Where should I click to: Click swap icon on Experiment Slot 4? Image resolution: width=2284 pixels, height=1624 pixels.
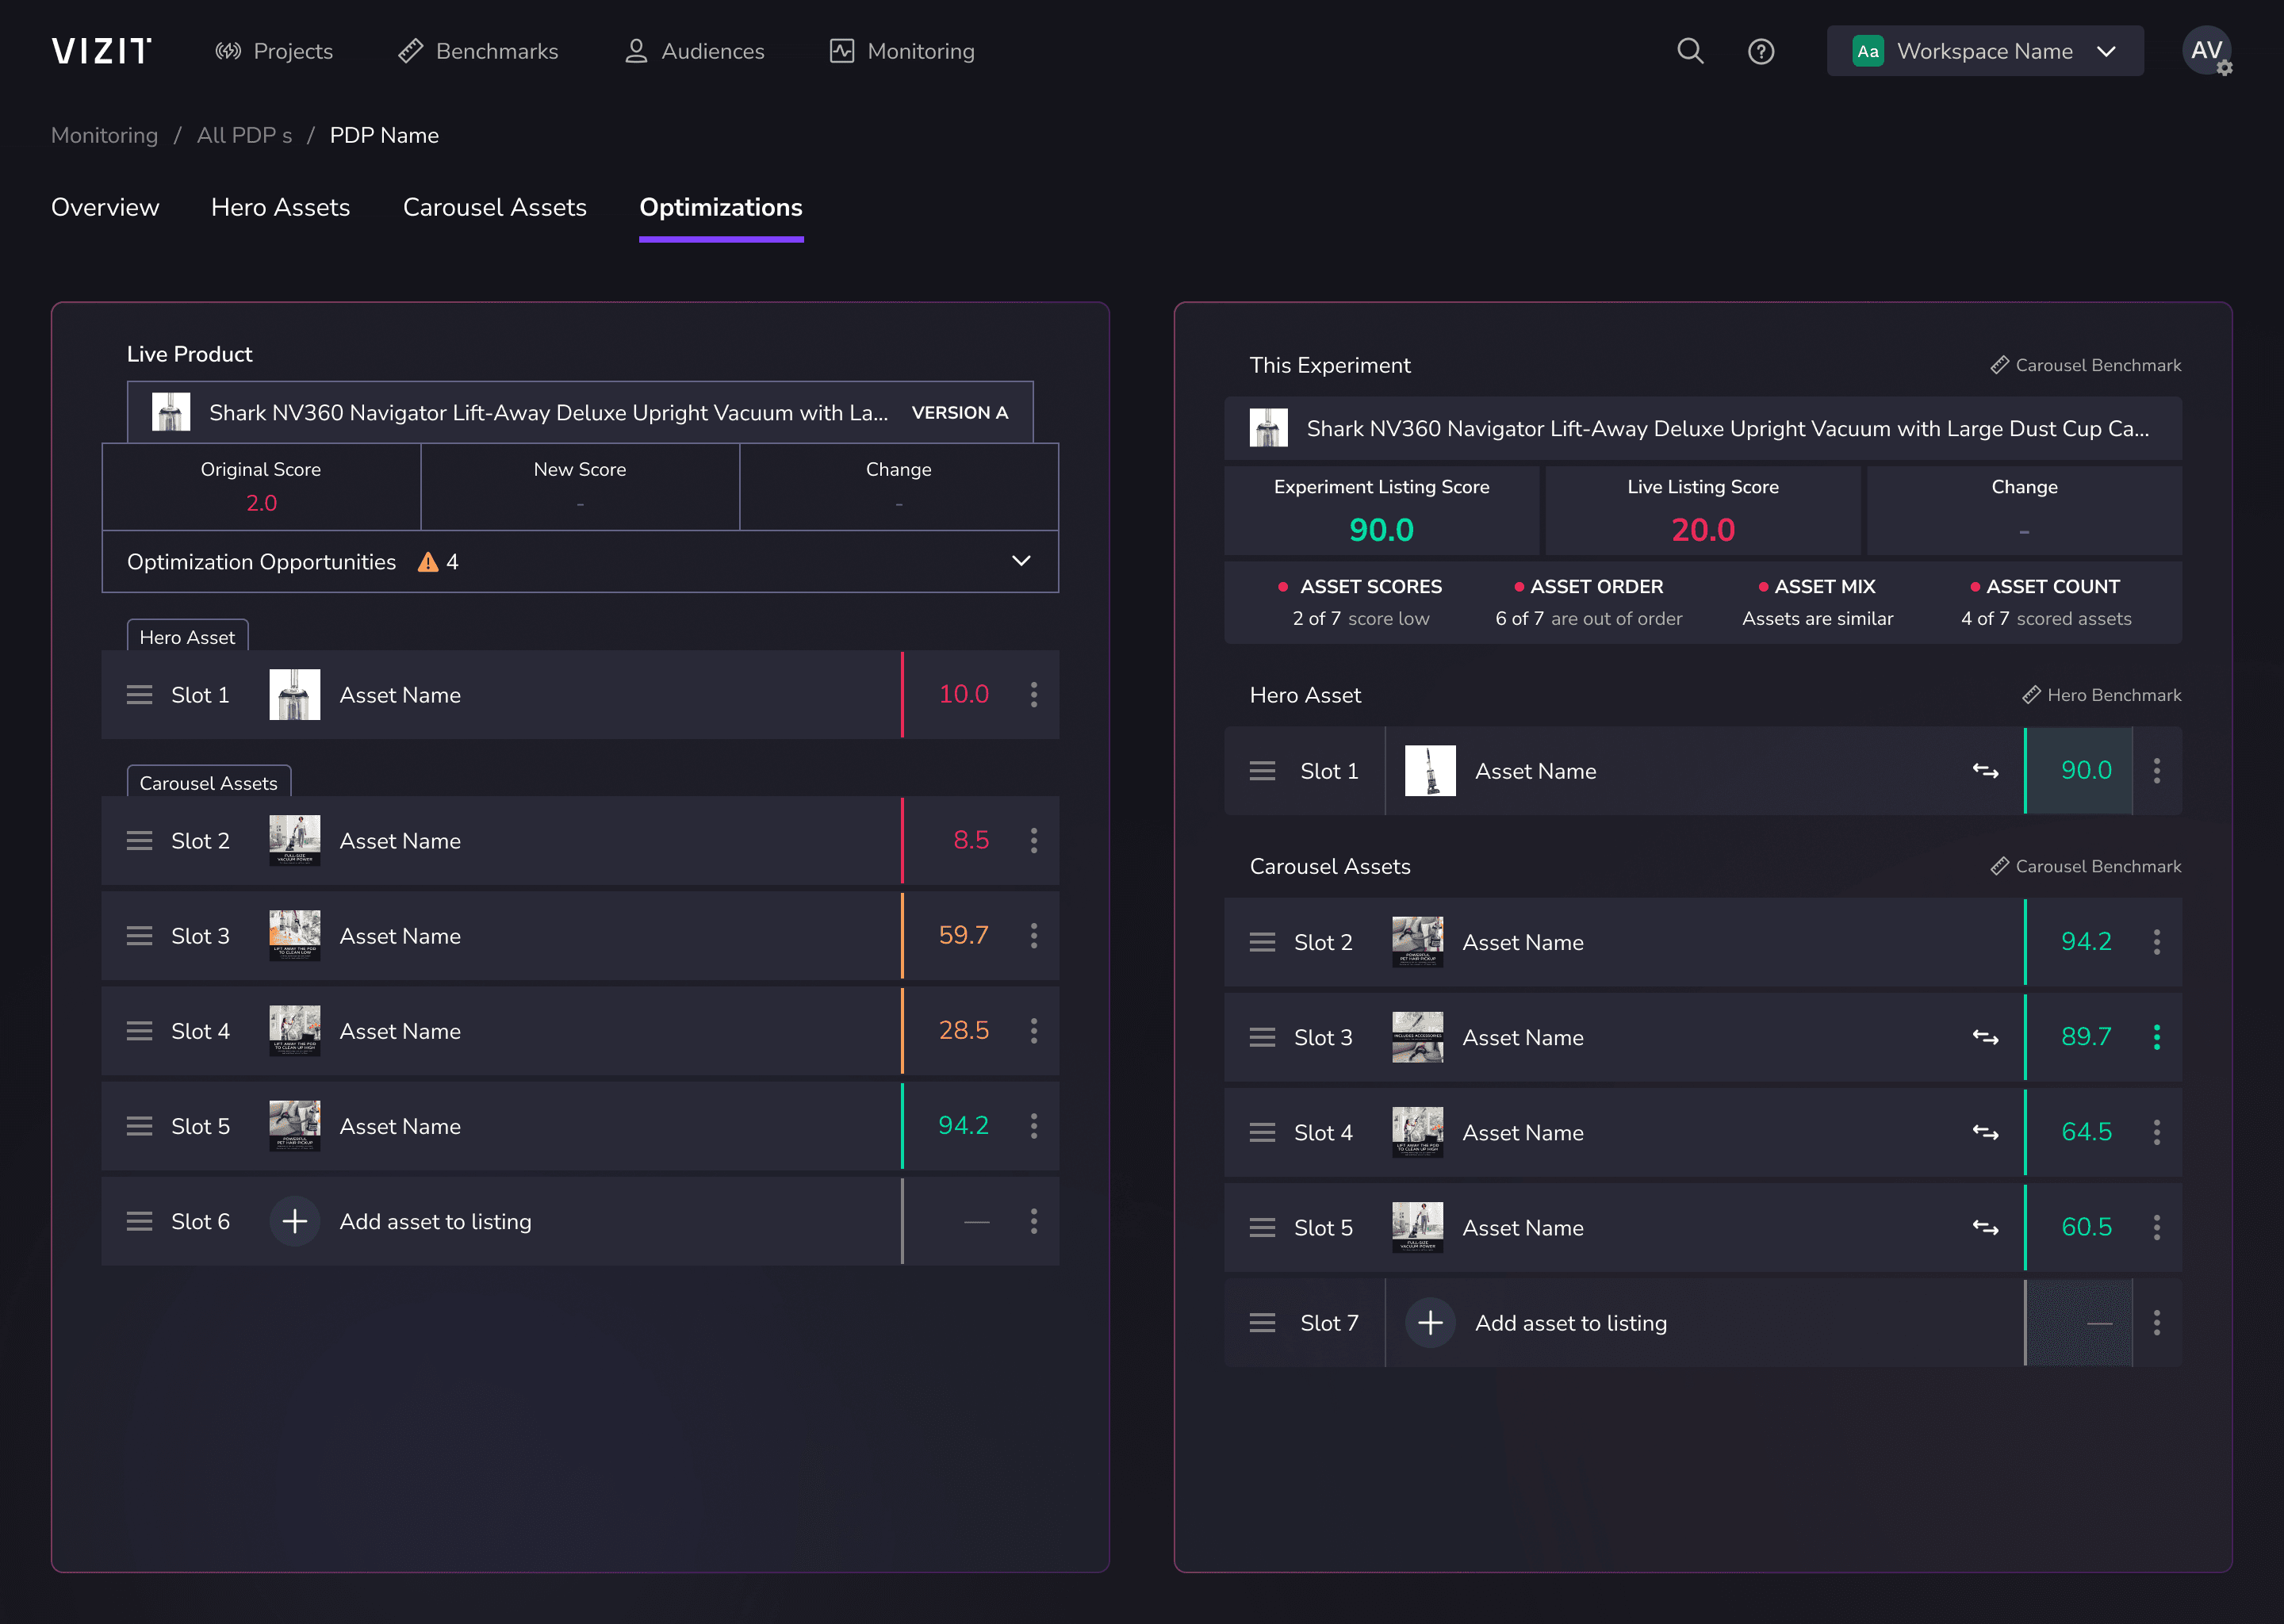(1985, 1132)
